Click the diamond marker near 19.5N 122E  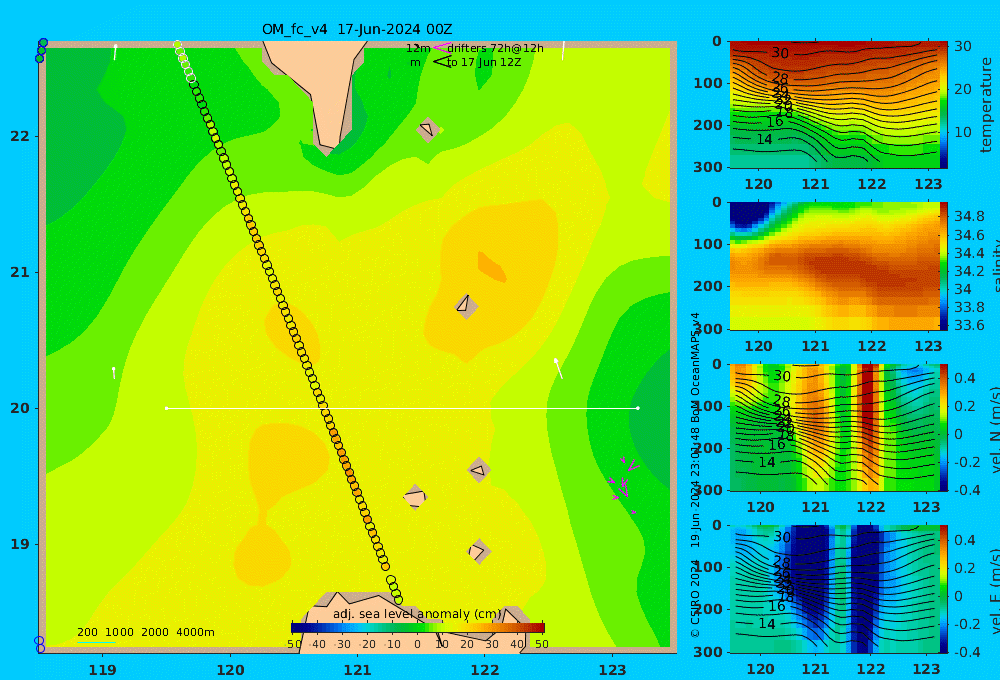[478, 471]
